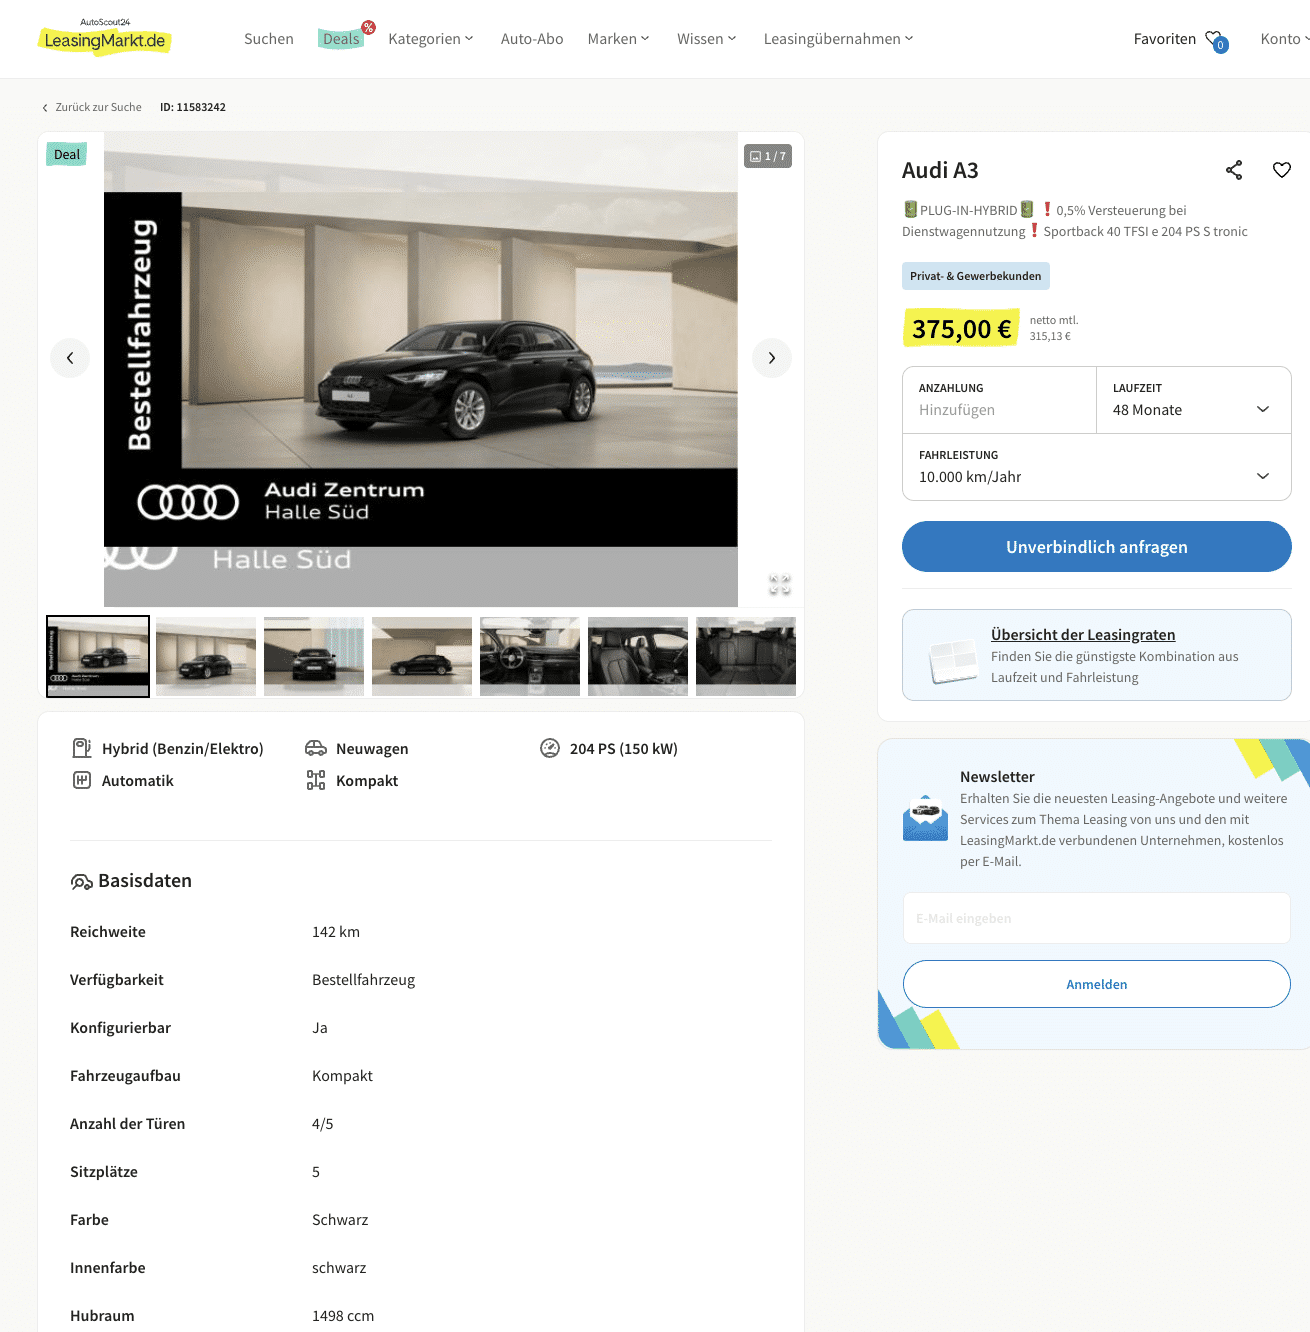Select the second thumbnail front-side car view

(206, 656)
